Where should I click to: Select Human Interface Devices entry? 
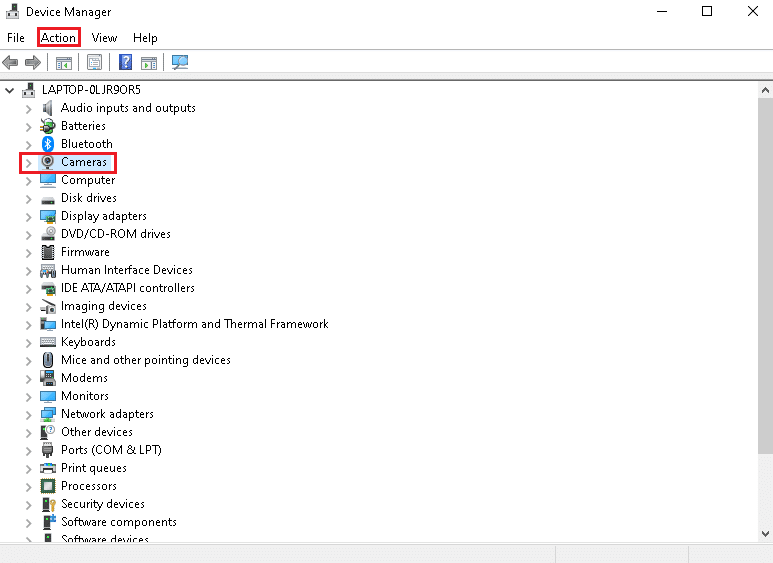click(x=126, y=270)
